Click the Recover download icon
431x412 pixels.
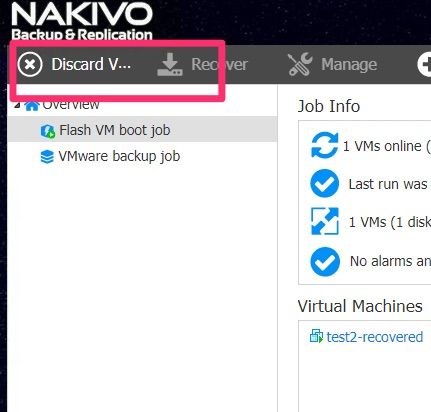[170, 64]
